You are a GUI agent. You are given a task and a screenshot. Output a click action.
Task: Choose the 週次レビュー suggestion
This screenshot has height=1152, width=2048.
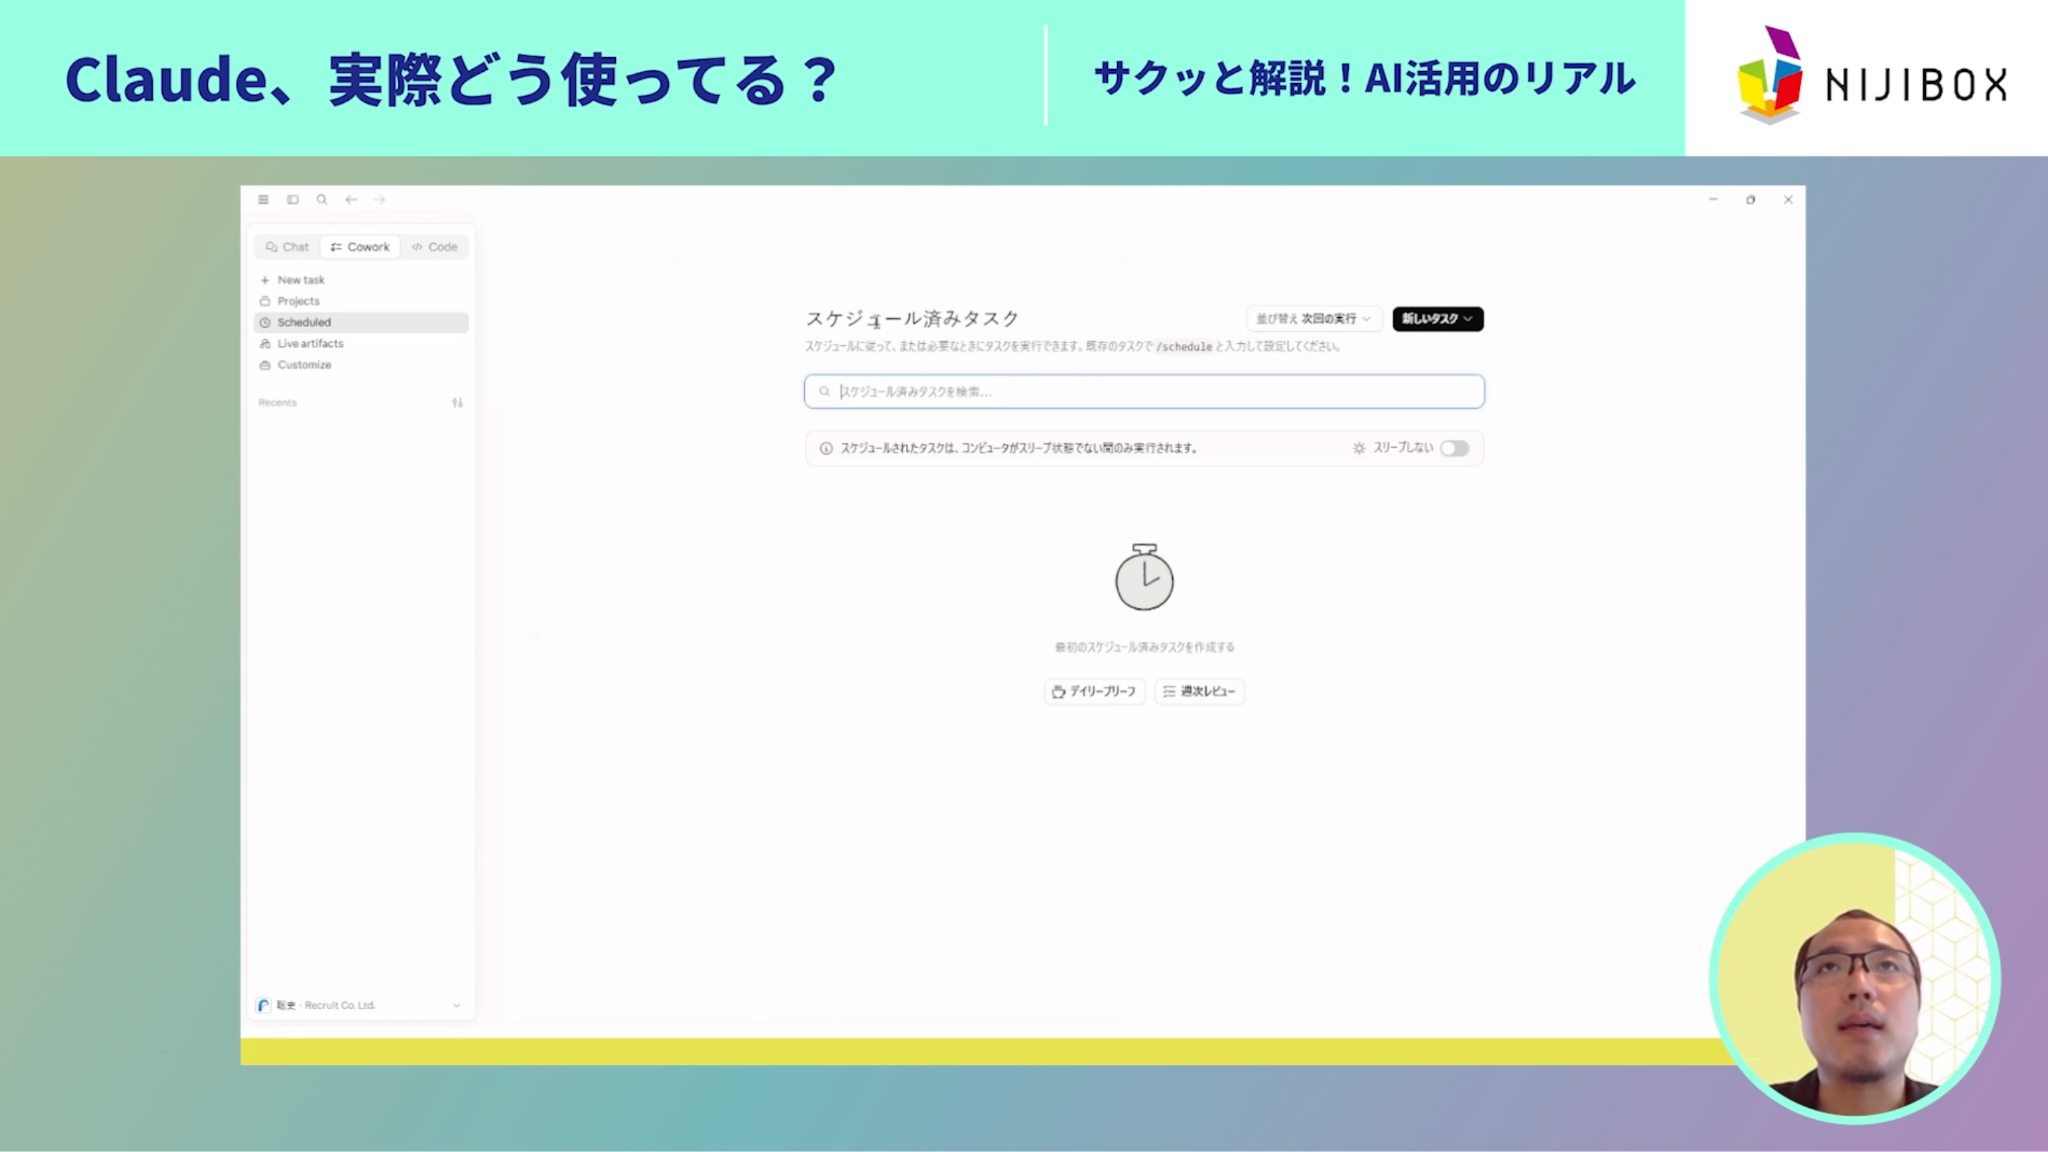pyautogui.click(x=1199, y=691)
